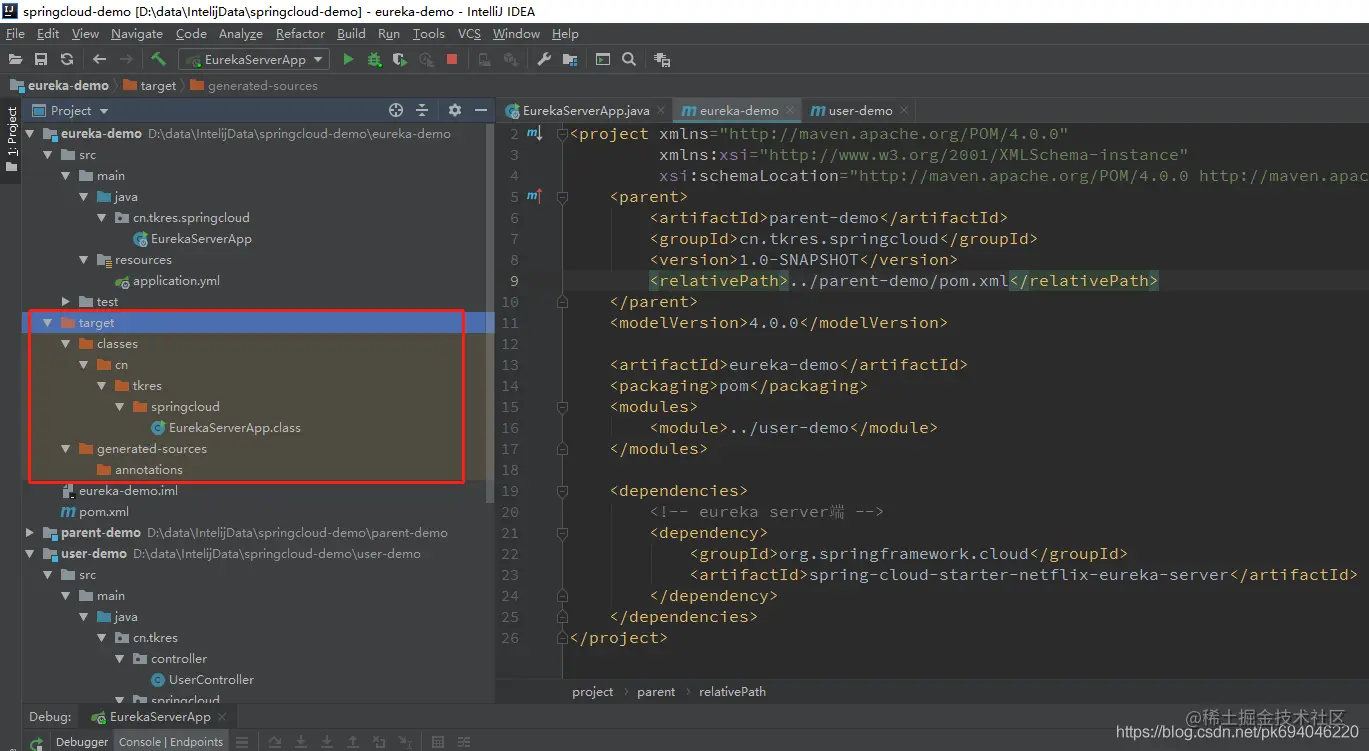Run EurekaServerApp with the green play icon
This screenshot has width=1369, height=751.
[348, 60]
